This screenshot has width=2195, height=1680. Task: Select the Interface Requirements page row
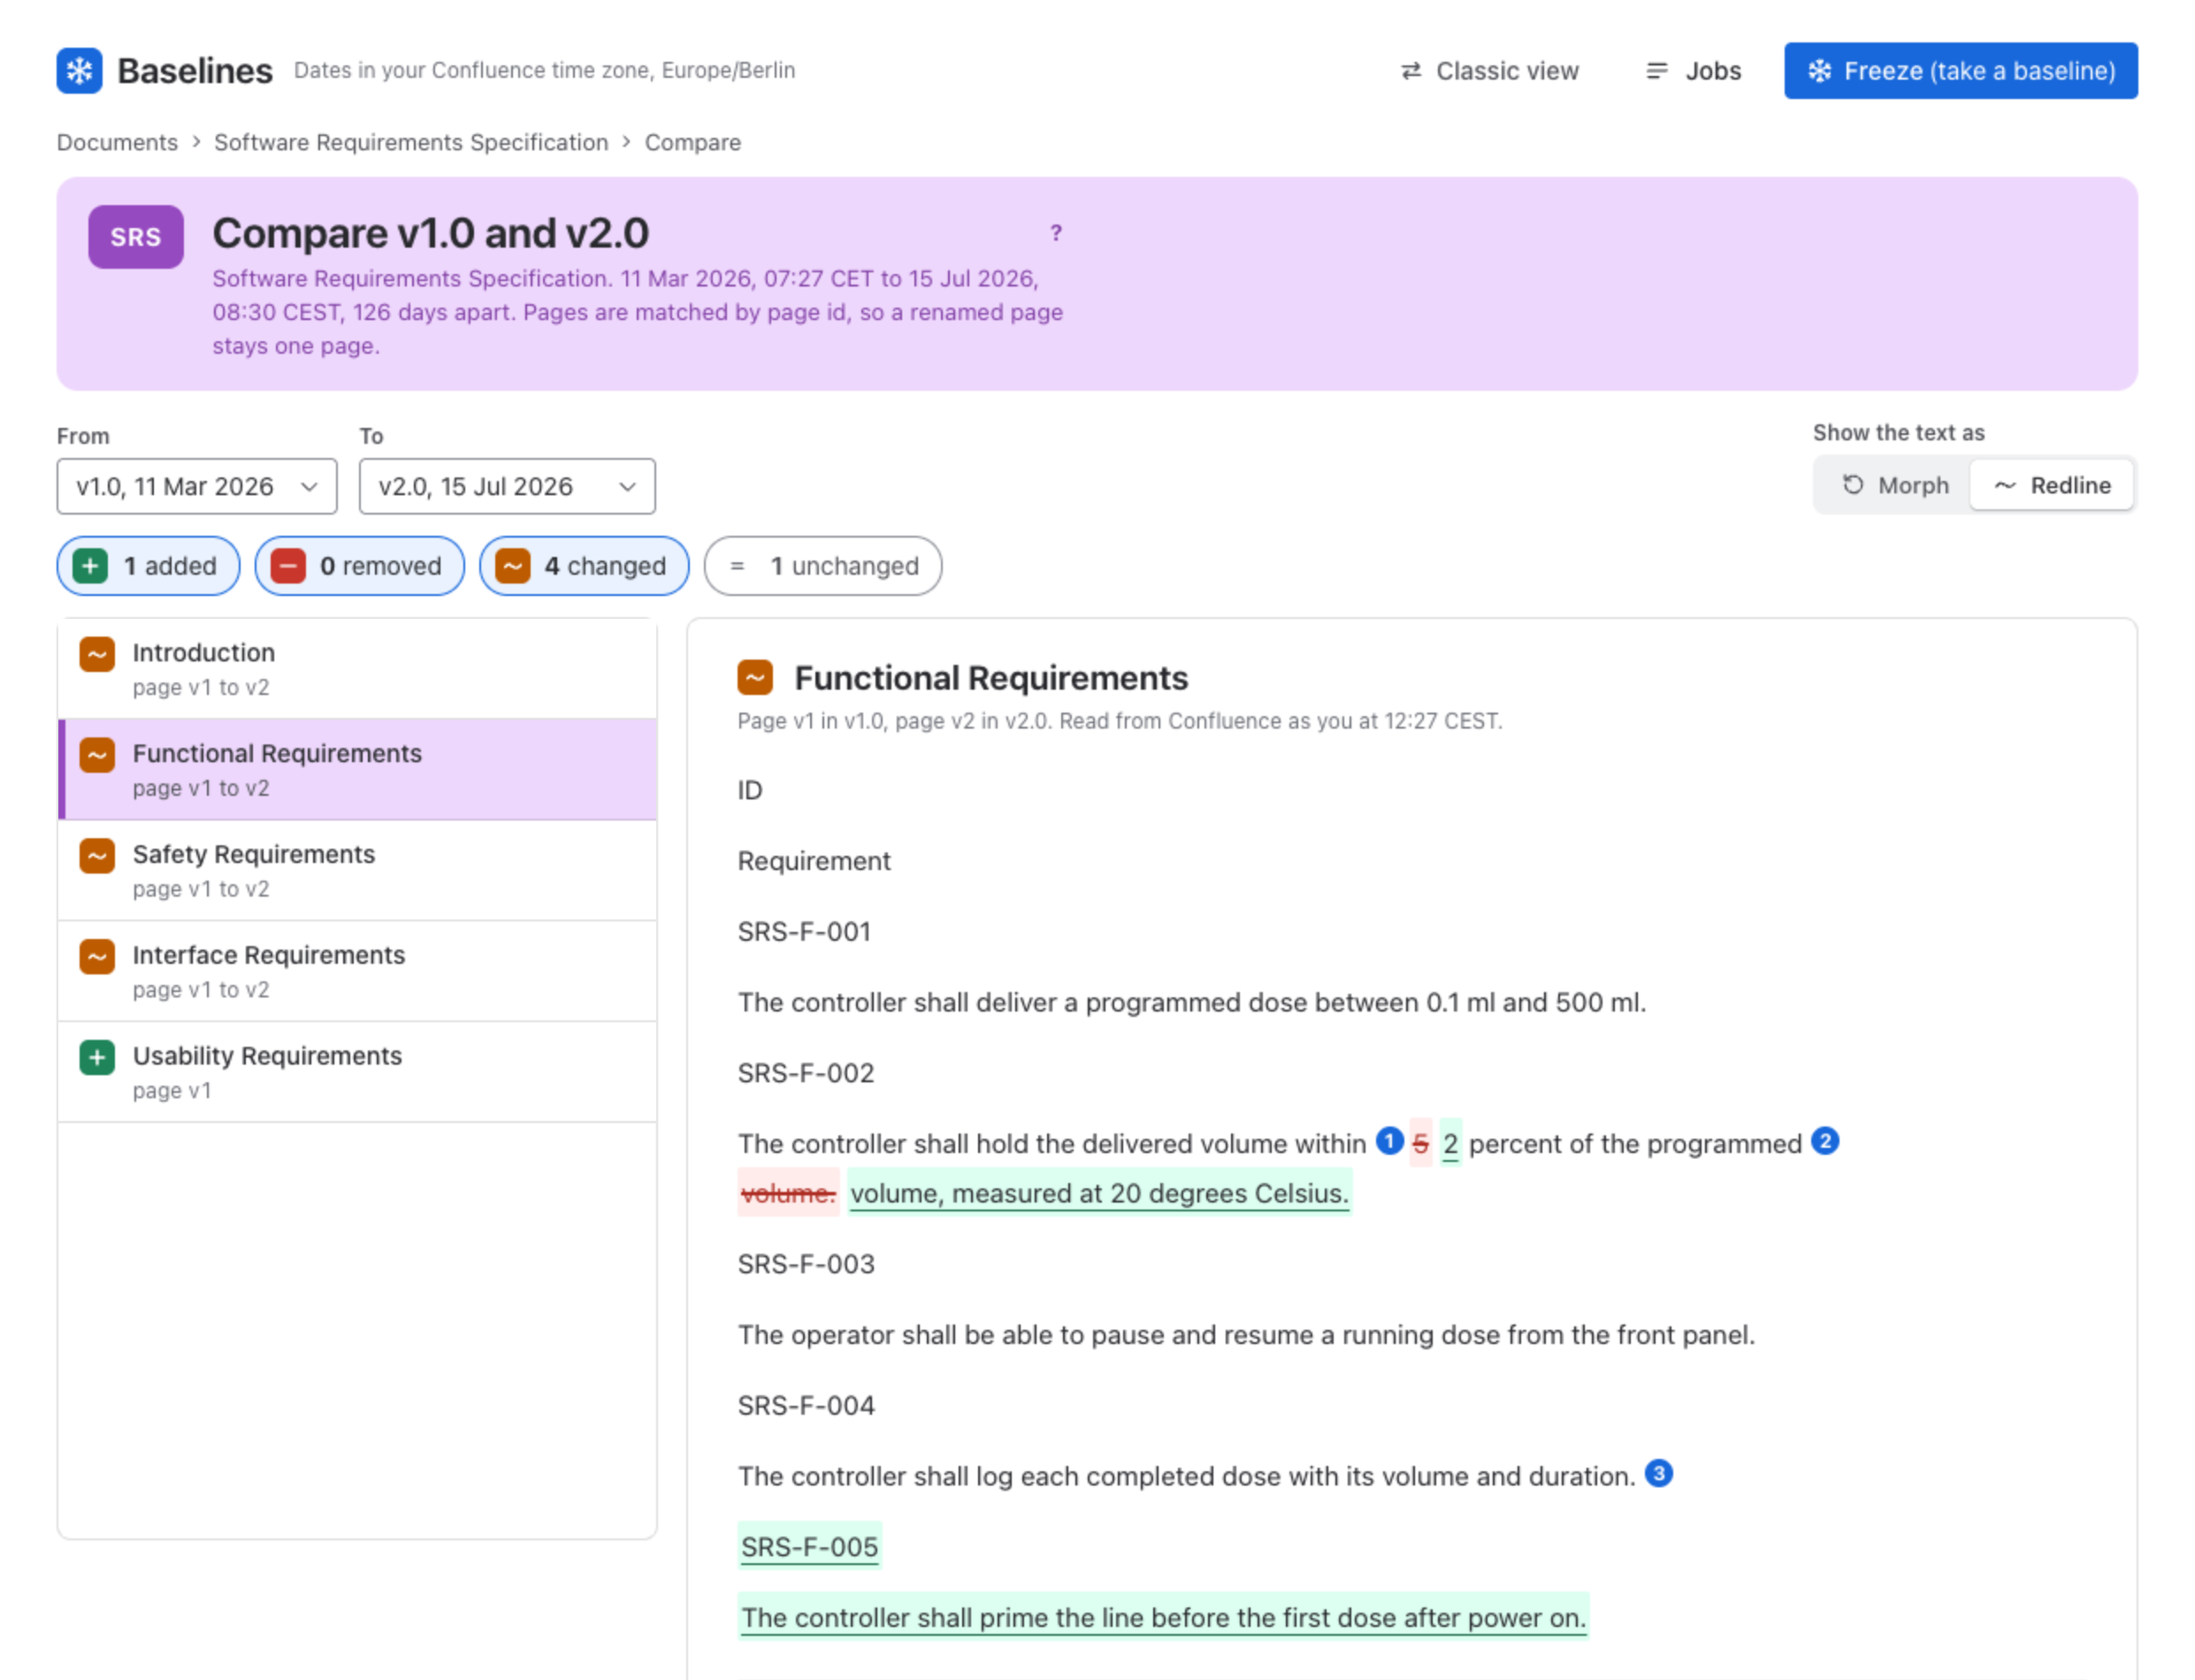(357, 972)
